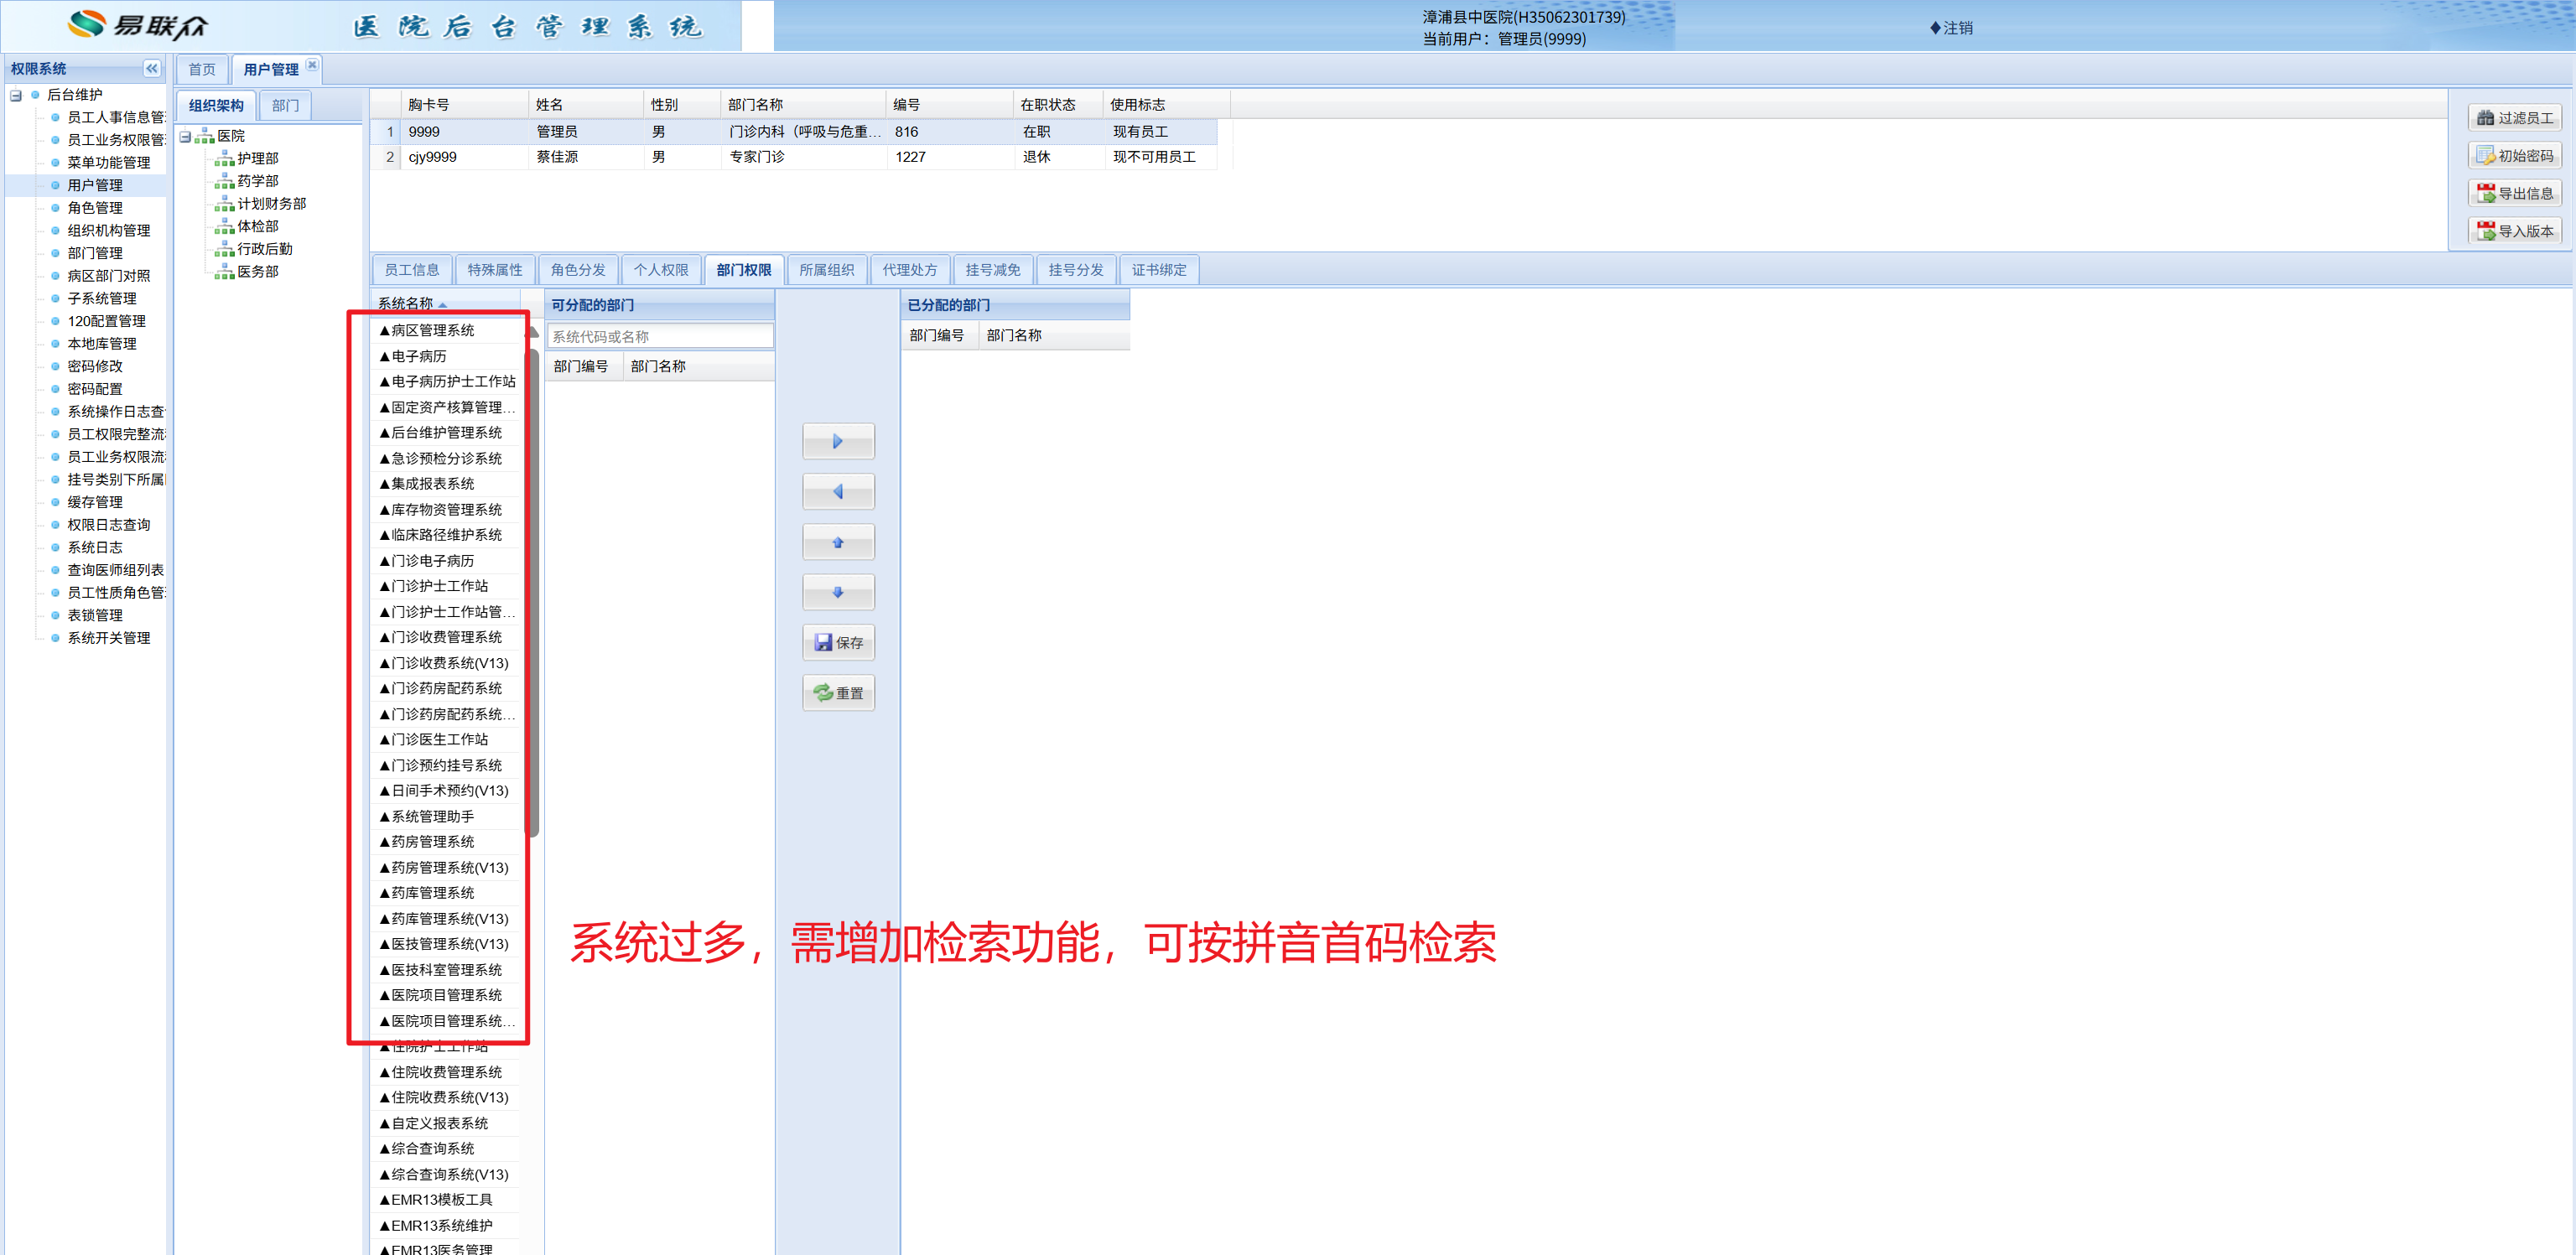Click the 系统代码或名称 search field
The height and width of the screenshot is (1255, 2576).
coord(659,336)
